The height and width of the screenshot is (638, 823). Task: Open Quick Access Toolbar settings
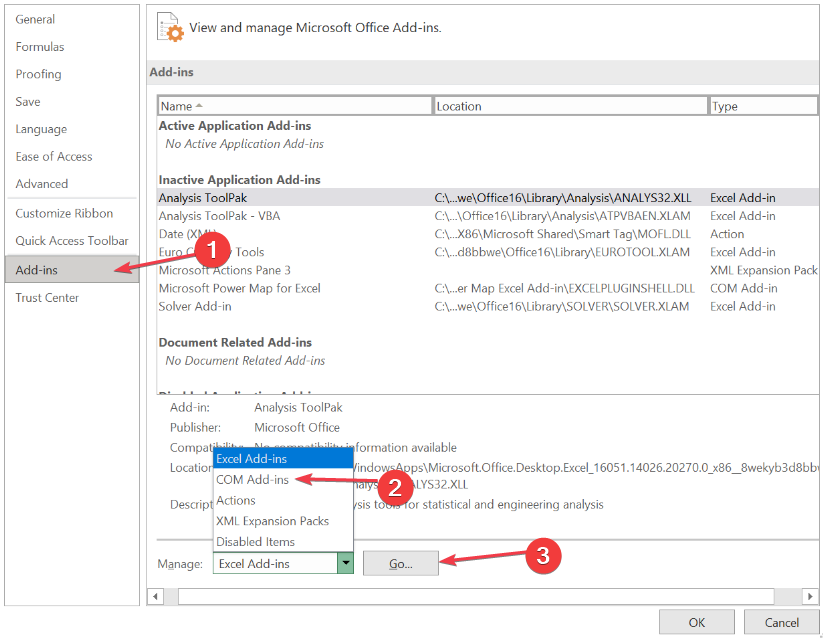click(72, 240)
